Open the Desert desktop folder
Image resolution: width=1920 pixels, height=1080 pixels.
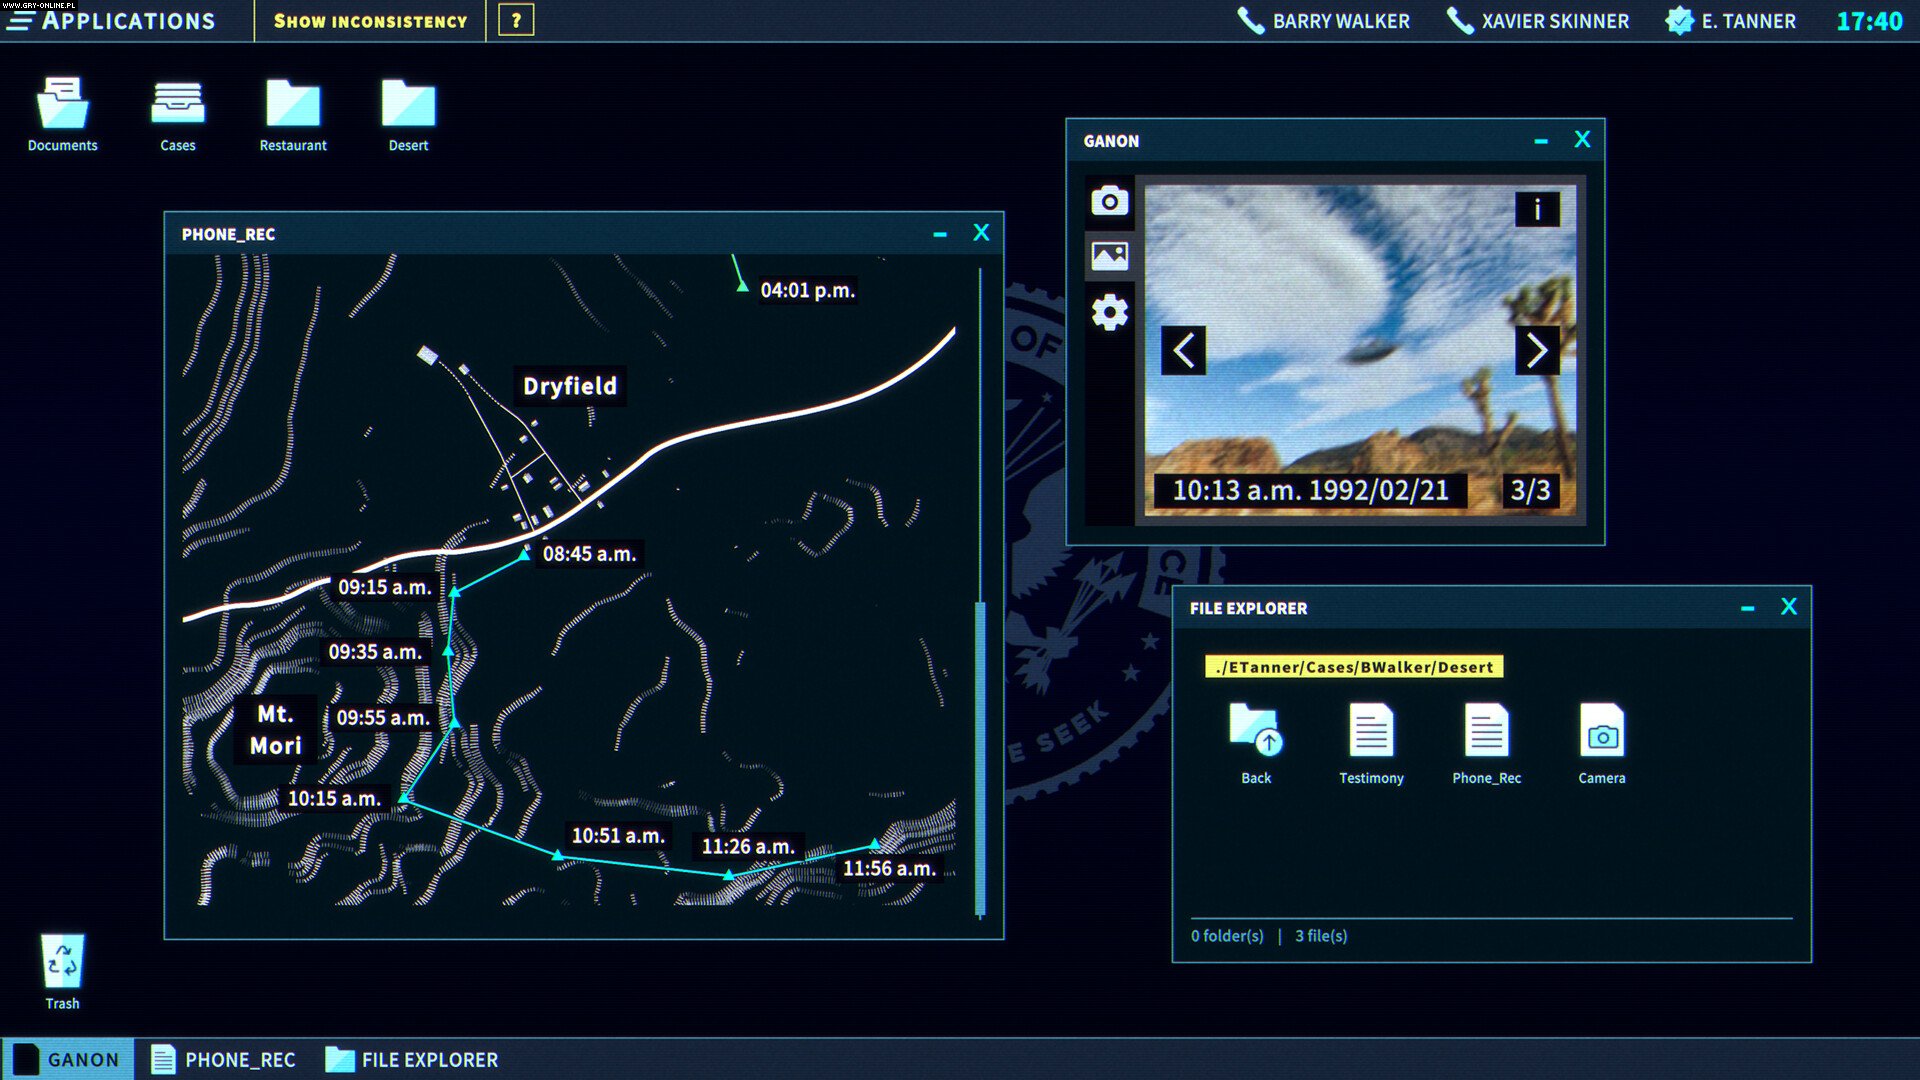pyautogui.click(x=407, y=103)
